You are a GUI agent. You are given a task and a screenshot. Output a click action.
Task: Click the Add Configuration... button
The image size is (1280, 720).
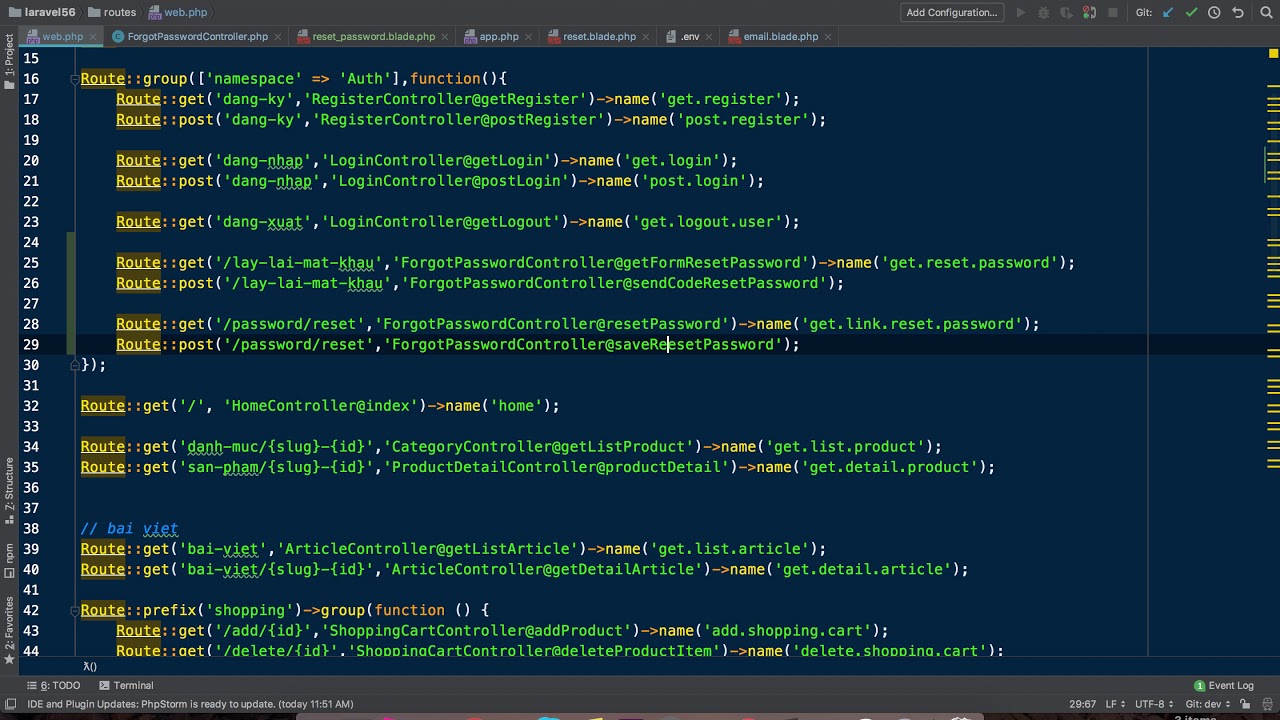pos(951,13)
